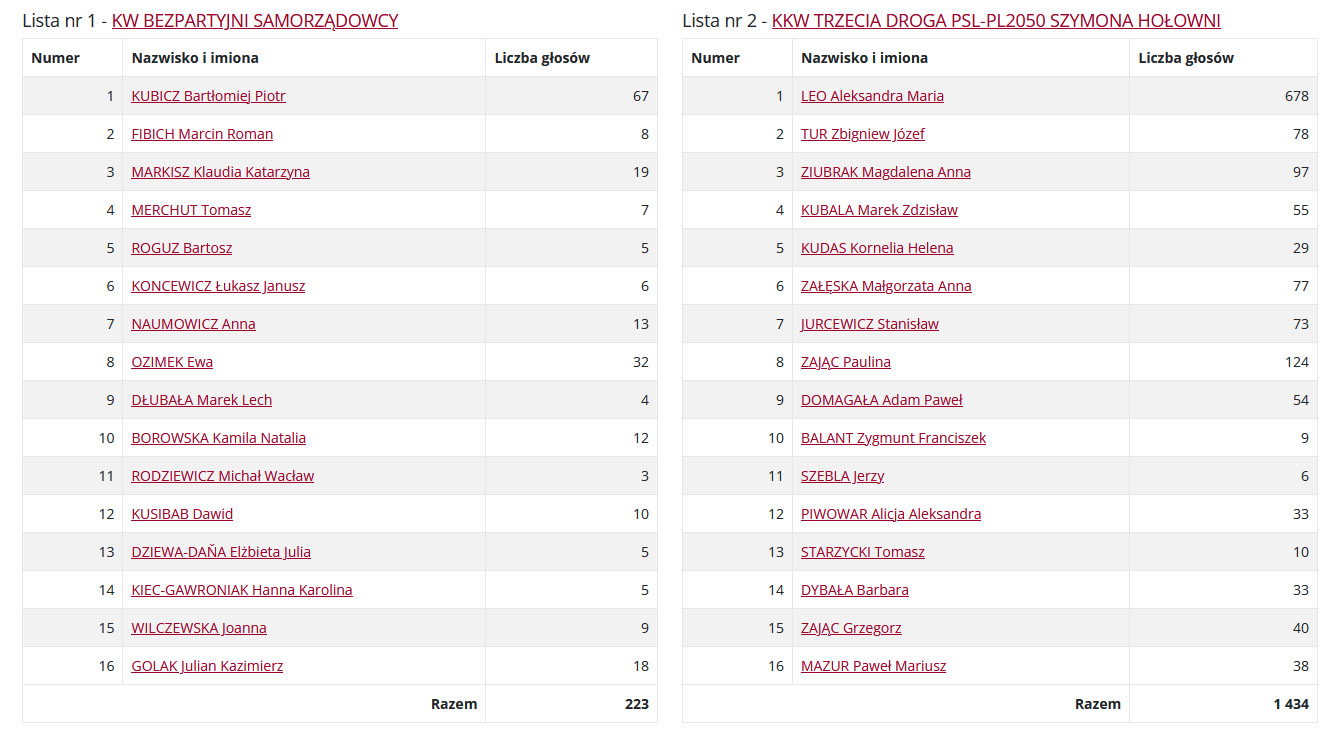Click TUR Zbigniew Józef link
This screenshot has width=1342, height=730.
[862, 134]
